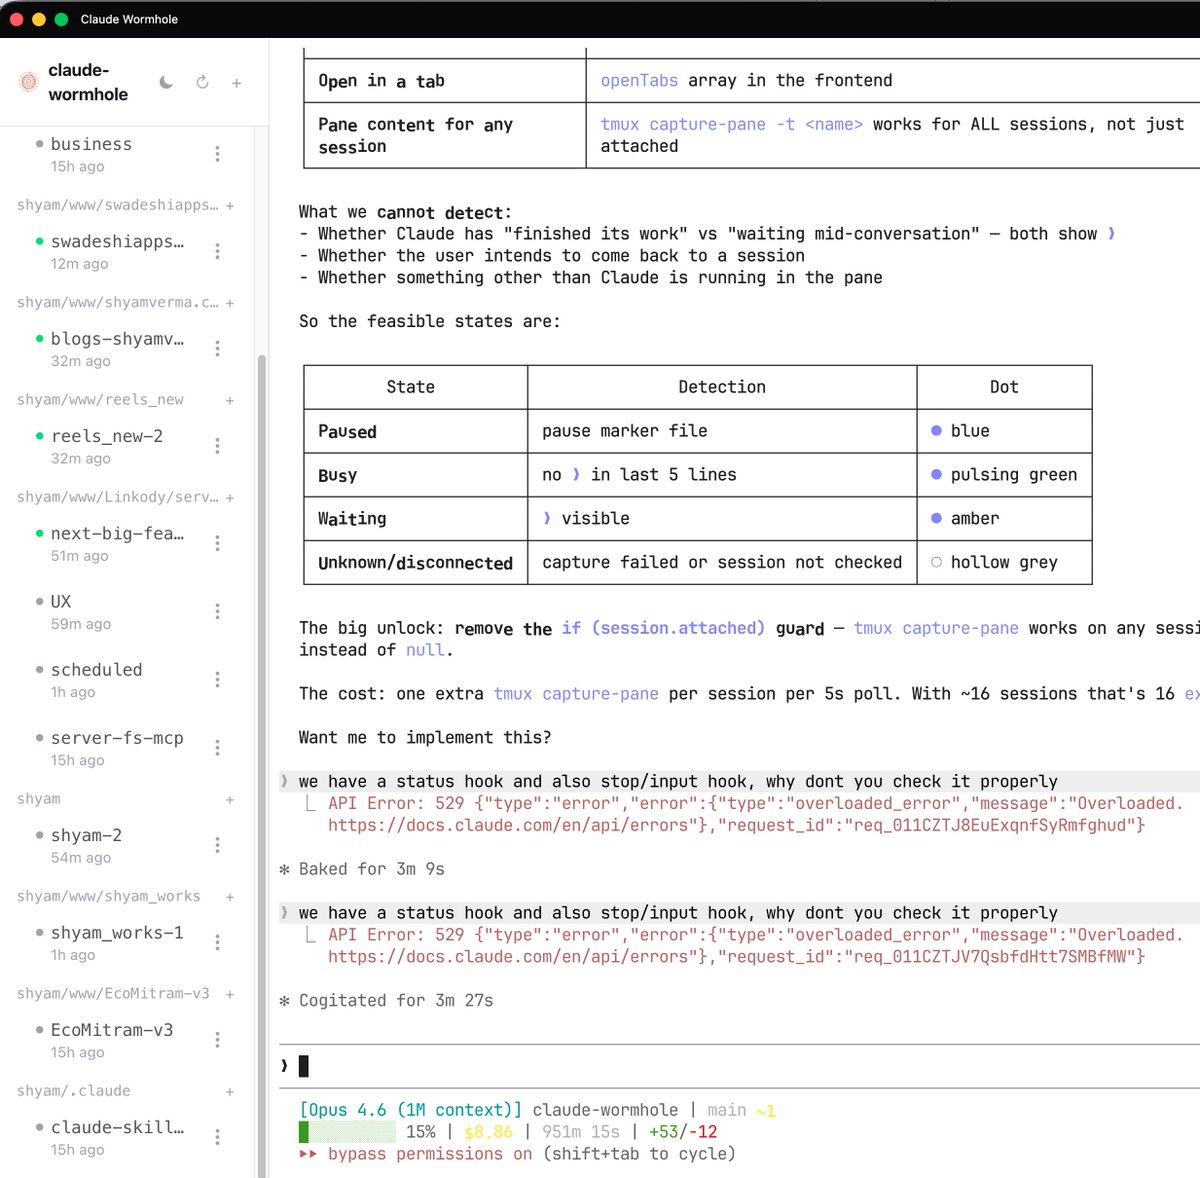Screen dimensions: 1200x1178
Task: Open options menu for shyam-2 session
Action: (217, 845)
